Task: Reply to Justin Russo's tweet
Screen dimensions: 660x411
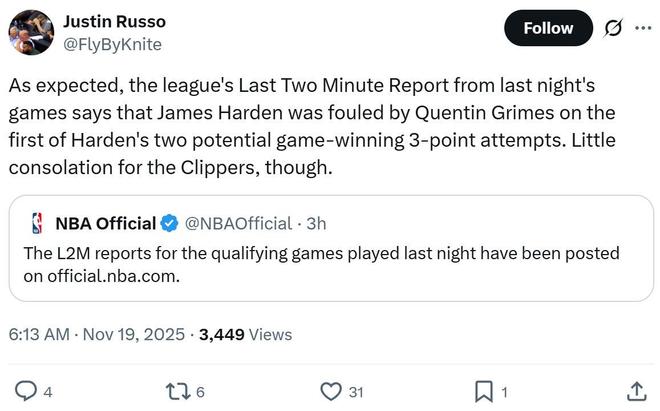Action: click(28, 391)
